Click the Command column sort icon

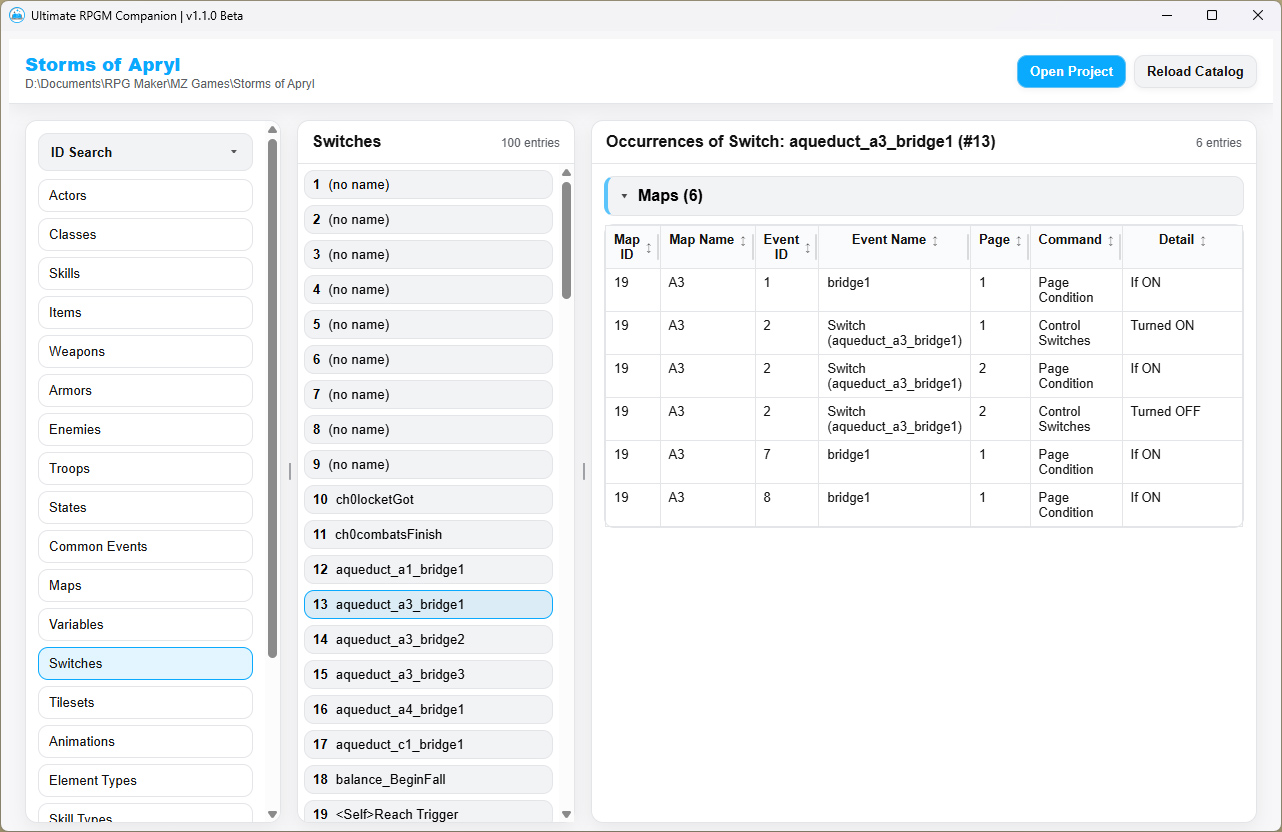(x=1111, y=241)
